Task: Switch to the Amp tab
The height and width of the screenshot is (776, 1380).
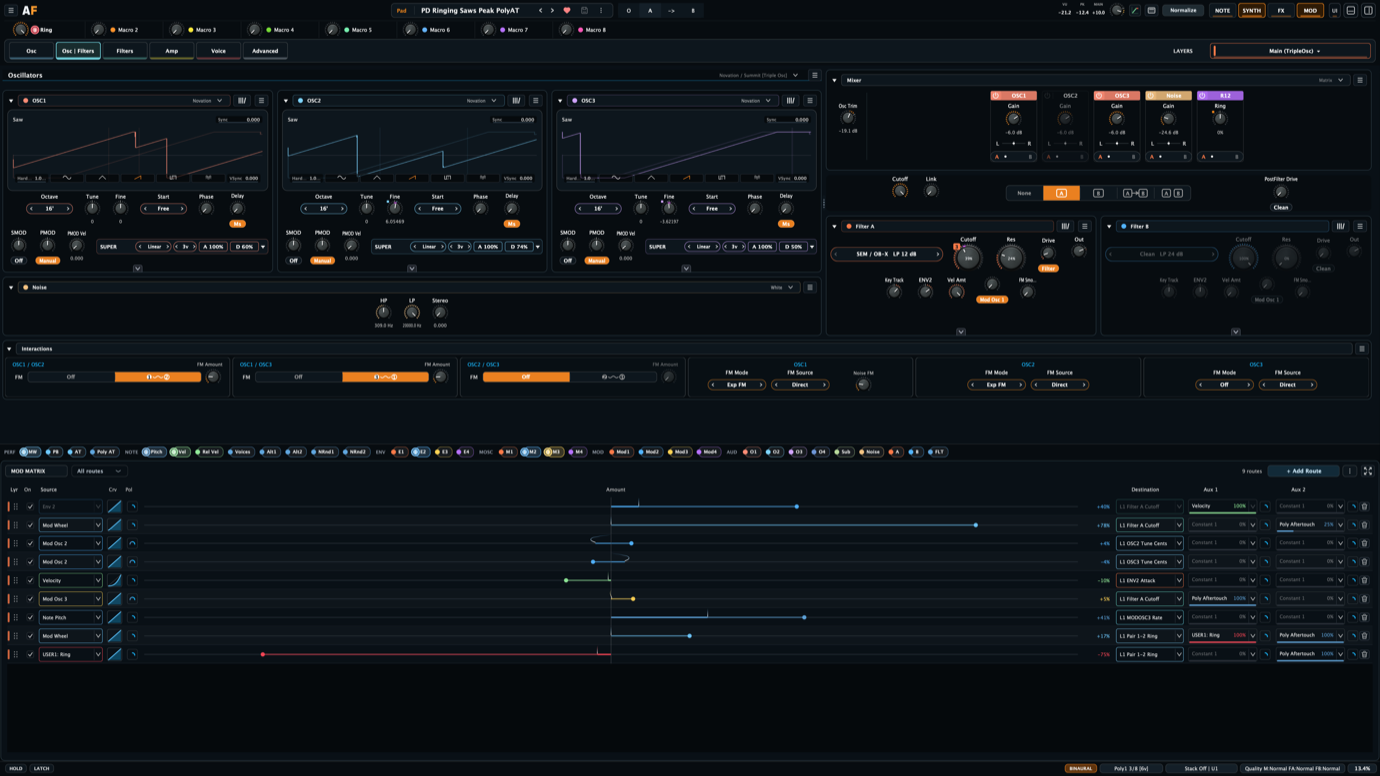Action: coord(172,51)
